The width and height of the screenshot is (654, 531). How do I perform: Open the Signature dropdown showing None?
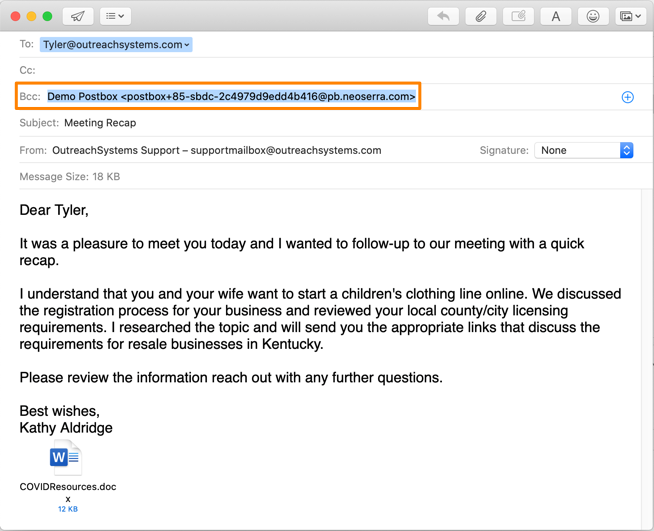pyautogui.click(x=584, y=150)
